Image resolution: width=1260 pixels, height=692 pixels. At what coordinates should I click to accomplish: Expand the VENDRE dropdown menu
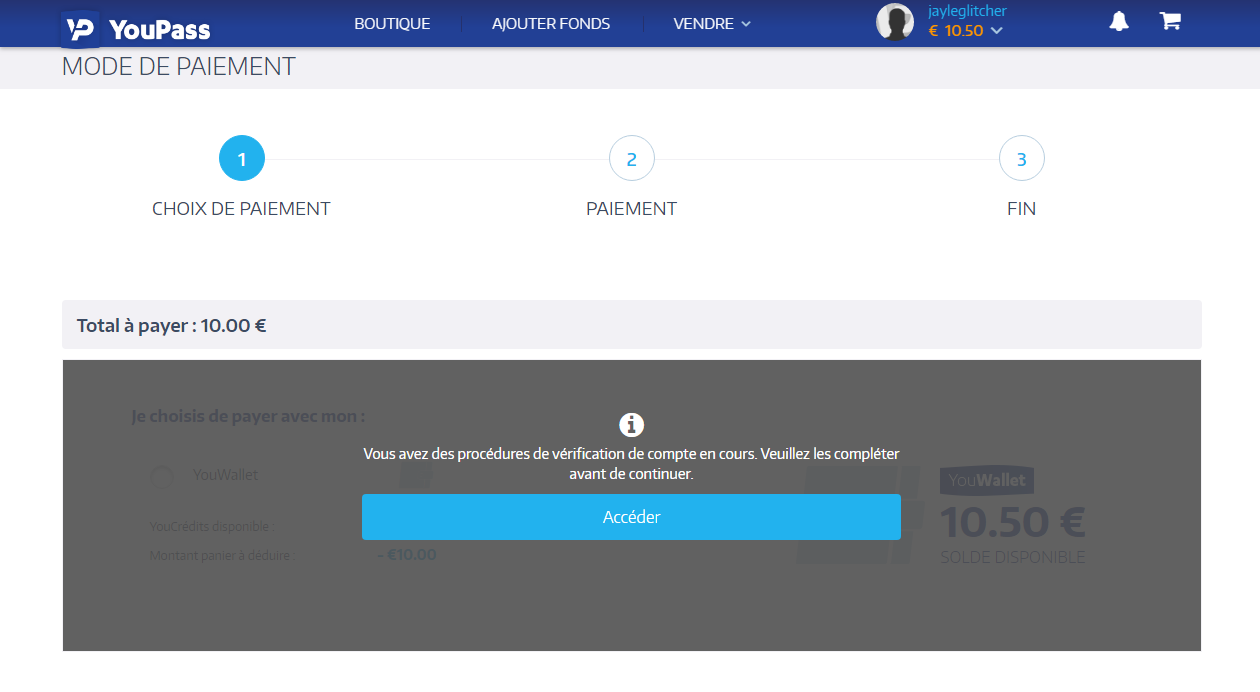(712, 24)
